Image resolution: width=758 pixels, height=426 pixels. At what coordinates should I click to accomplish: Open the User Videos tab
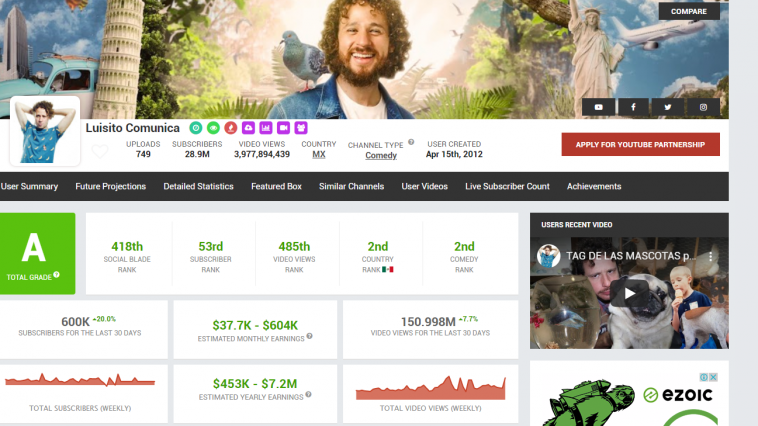pos(424,186)
